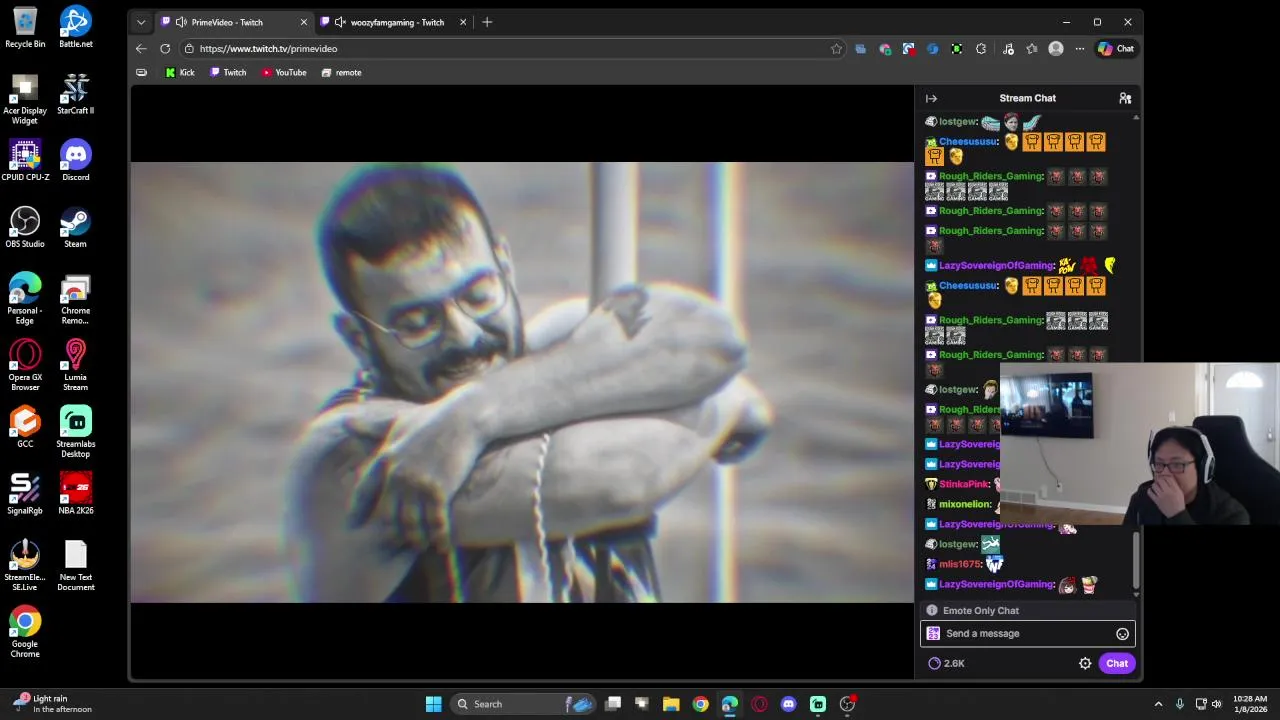This screenshot has height=720, width=1280.
Task: Select the New Text Document desktop file
Action: point(76,565)
